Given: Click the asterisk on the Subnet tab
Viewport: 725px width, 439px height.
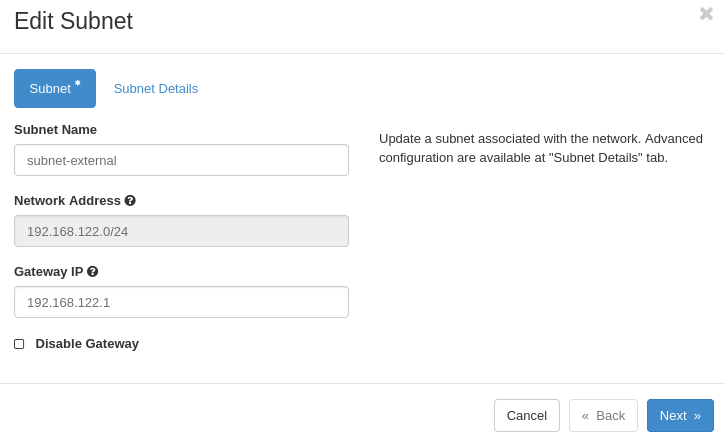Looking at the screenshot, I should coord(77,83).
